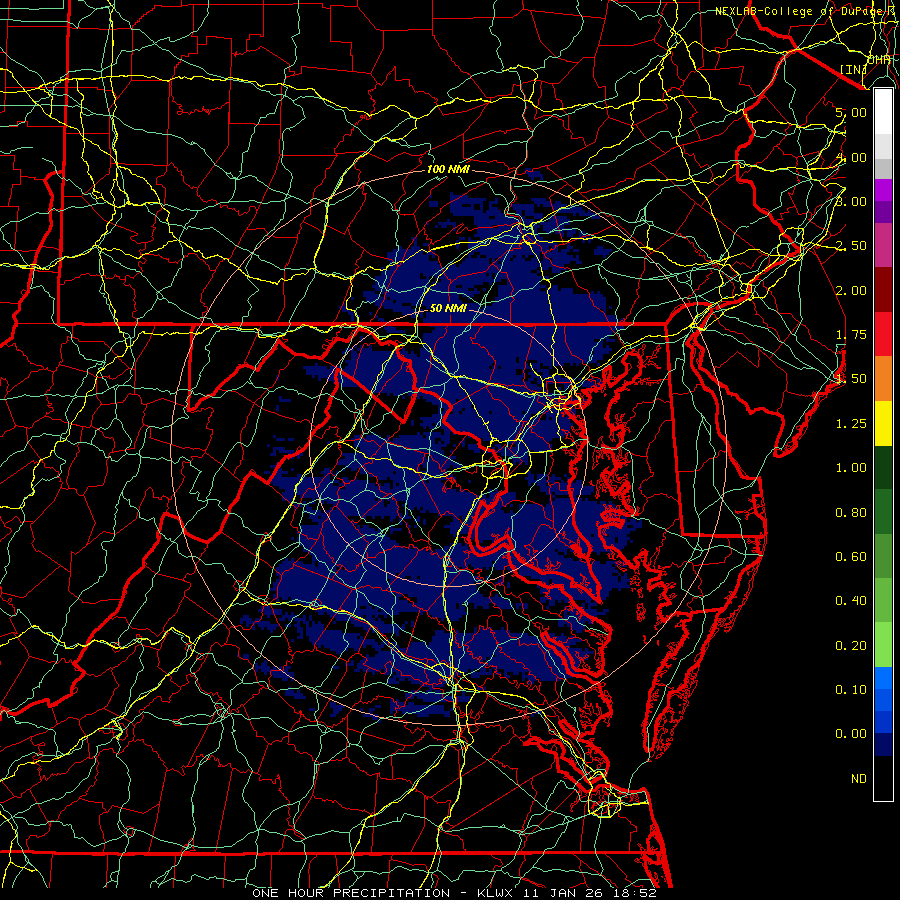Click the 1.00 legend value
The width and height of the screenshot is (900, 900).
tap(851, 468)
